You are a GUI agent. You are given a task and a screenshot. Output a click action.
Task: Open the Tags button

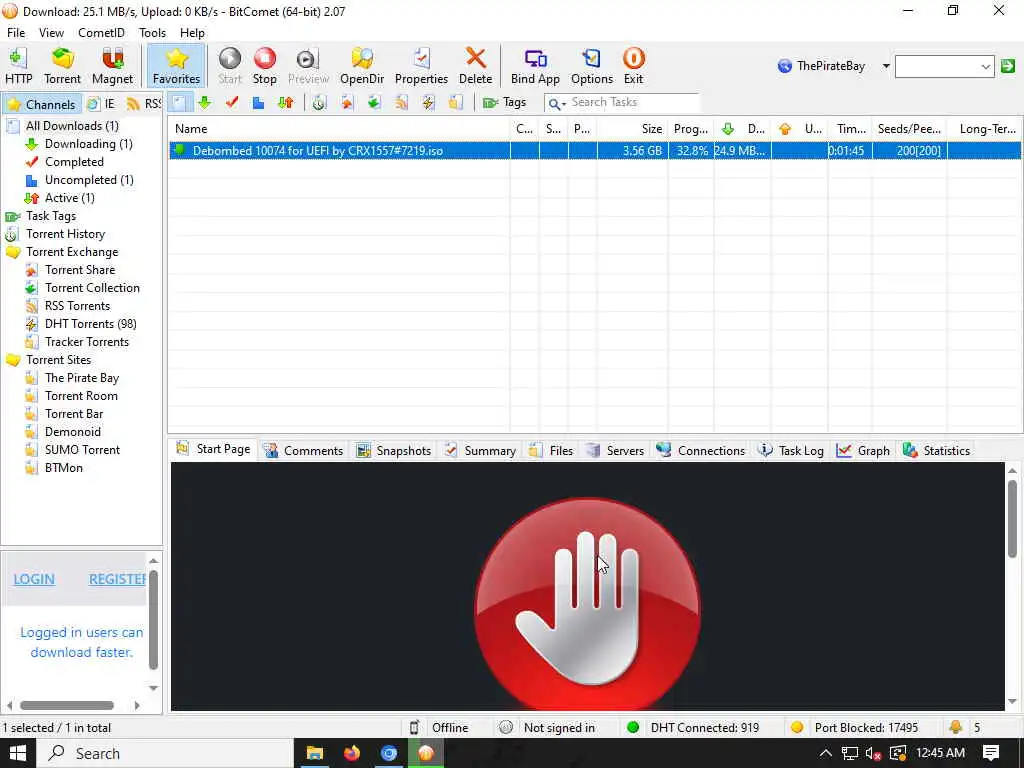[x=504, y=103]
